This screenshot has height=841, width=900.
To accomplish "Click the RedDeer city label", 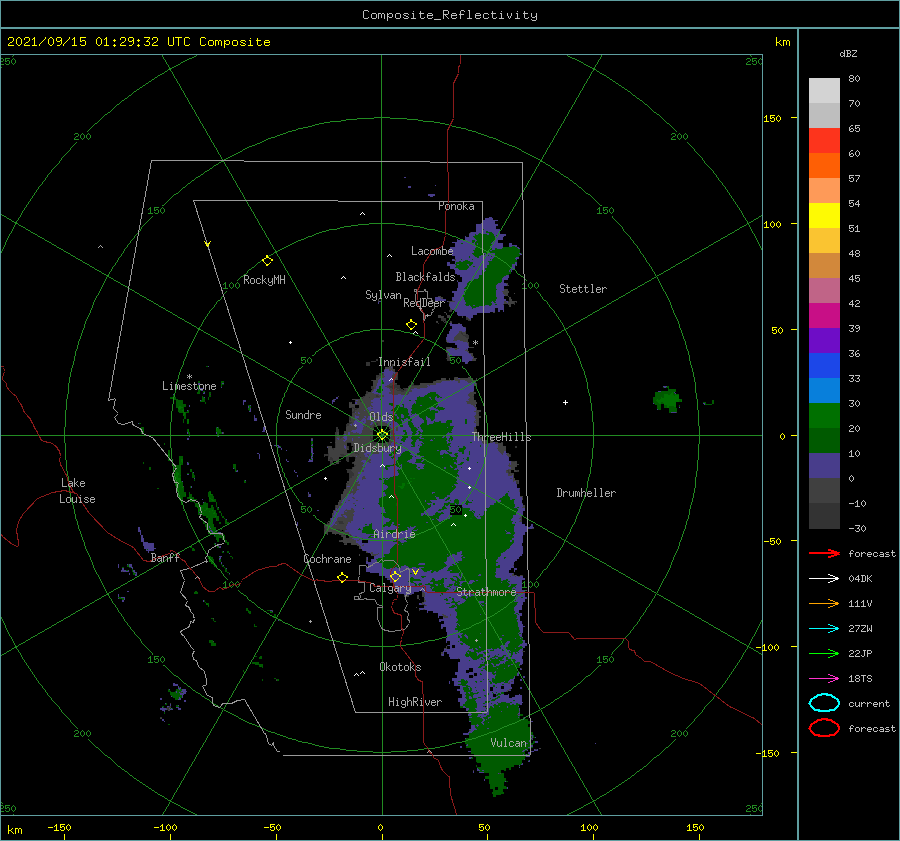I will coord(424,303).
